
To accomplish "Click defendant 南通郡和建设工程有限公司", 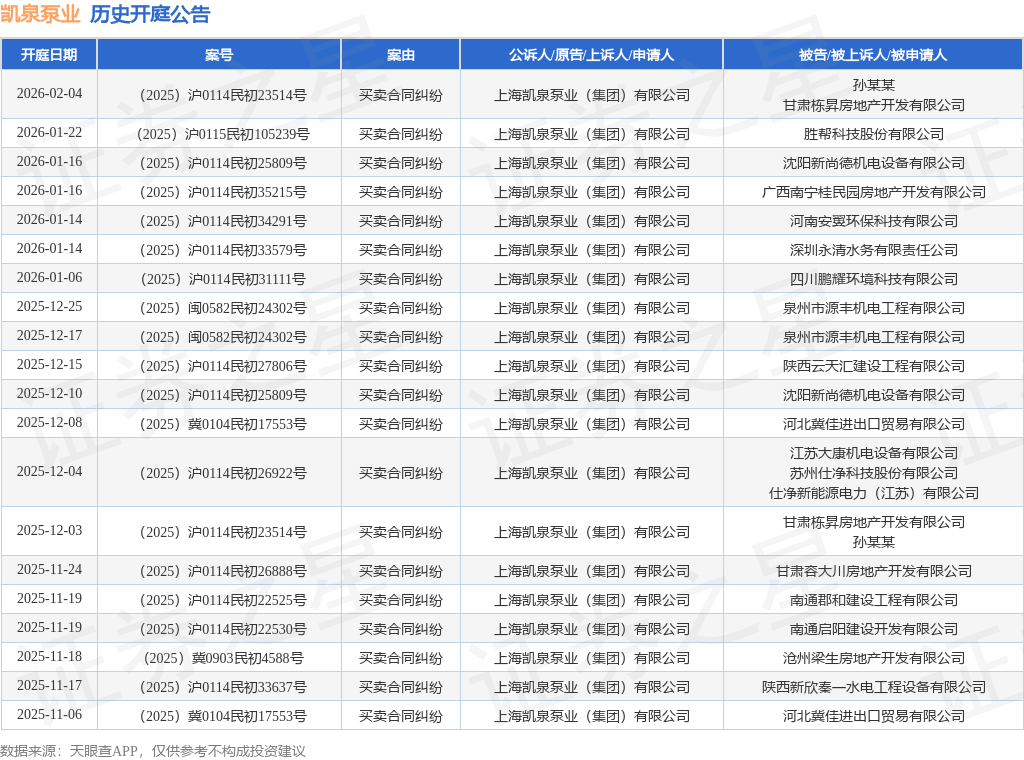I will (874, 601).
